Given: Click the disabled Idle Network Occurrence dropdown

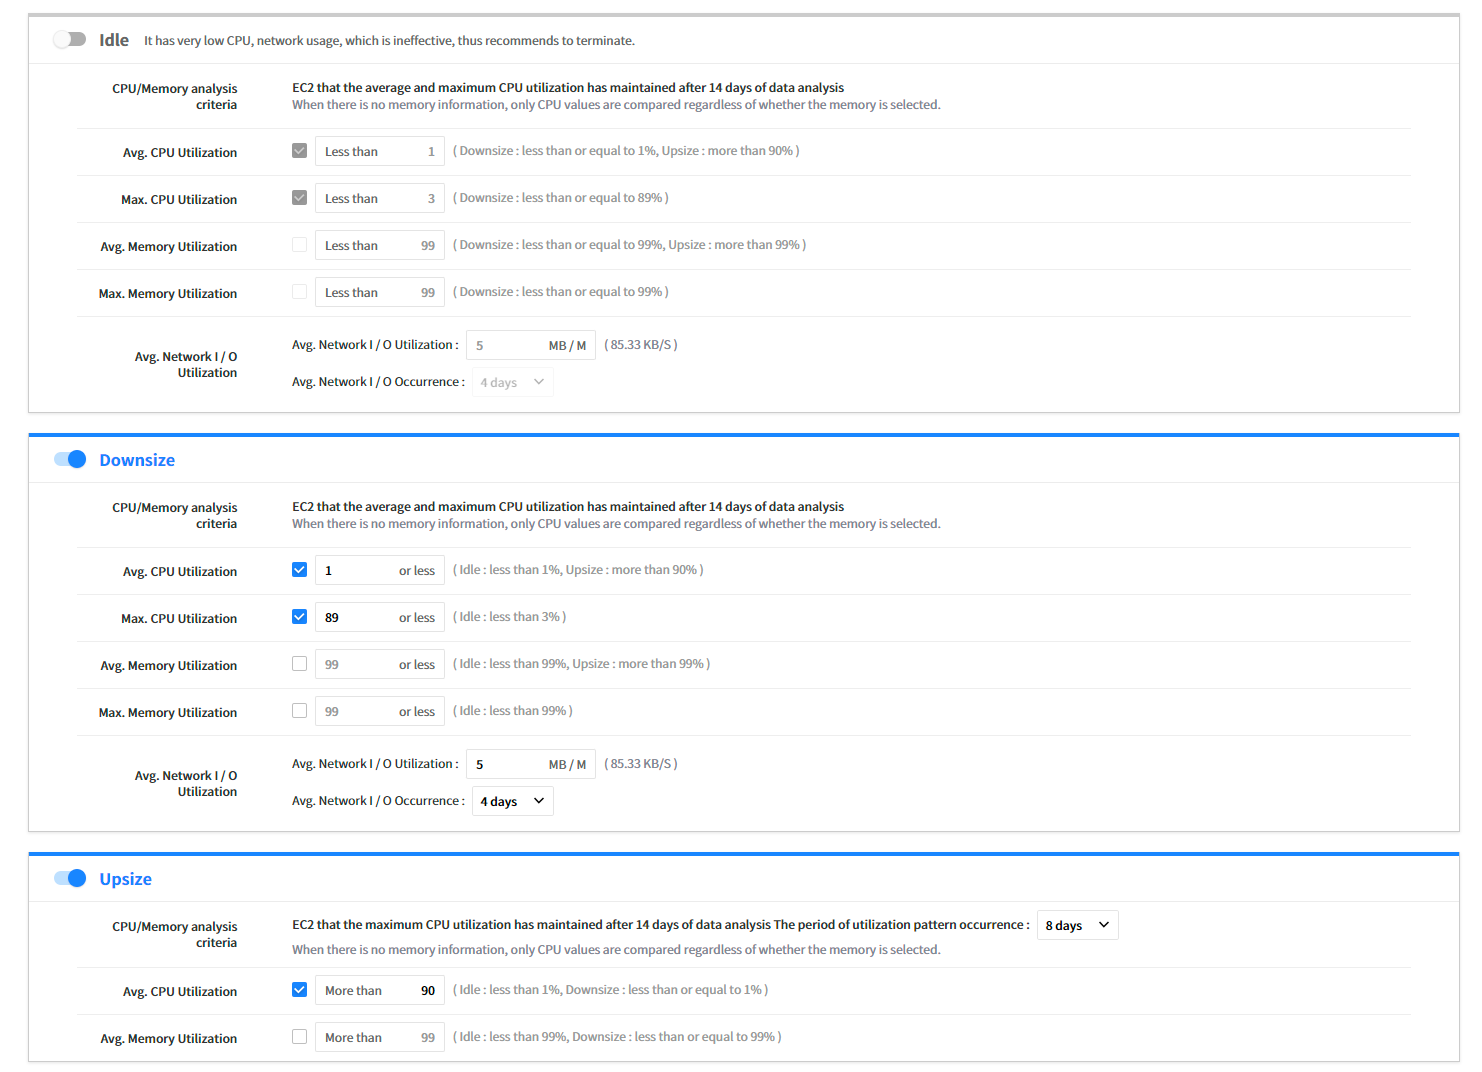Looking at the screenshot, I should (x=512, y=382).
